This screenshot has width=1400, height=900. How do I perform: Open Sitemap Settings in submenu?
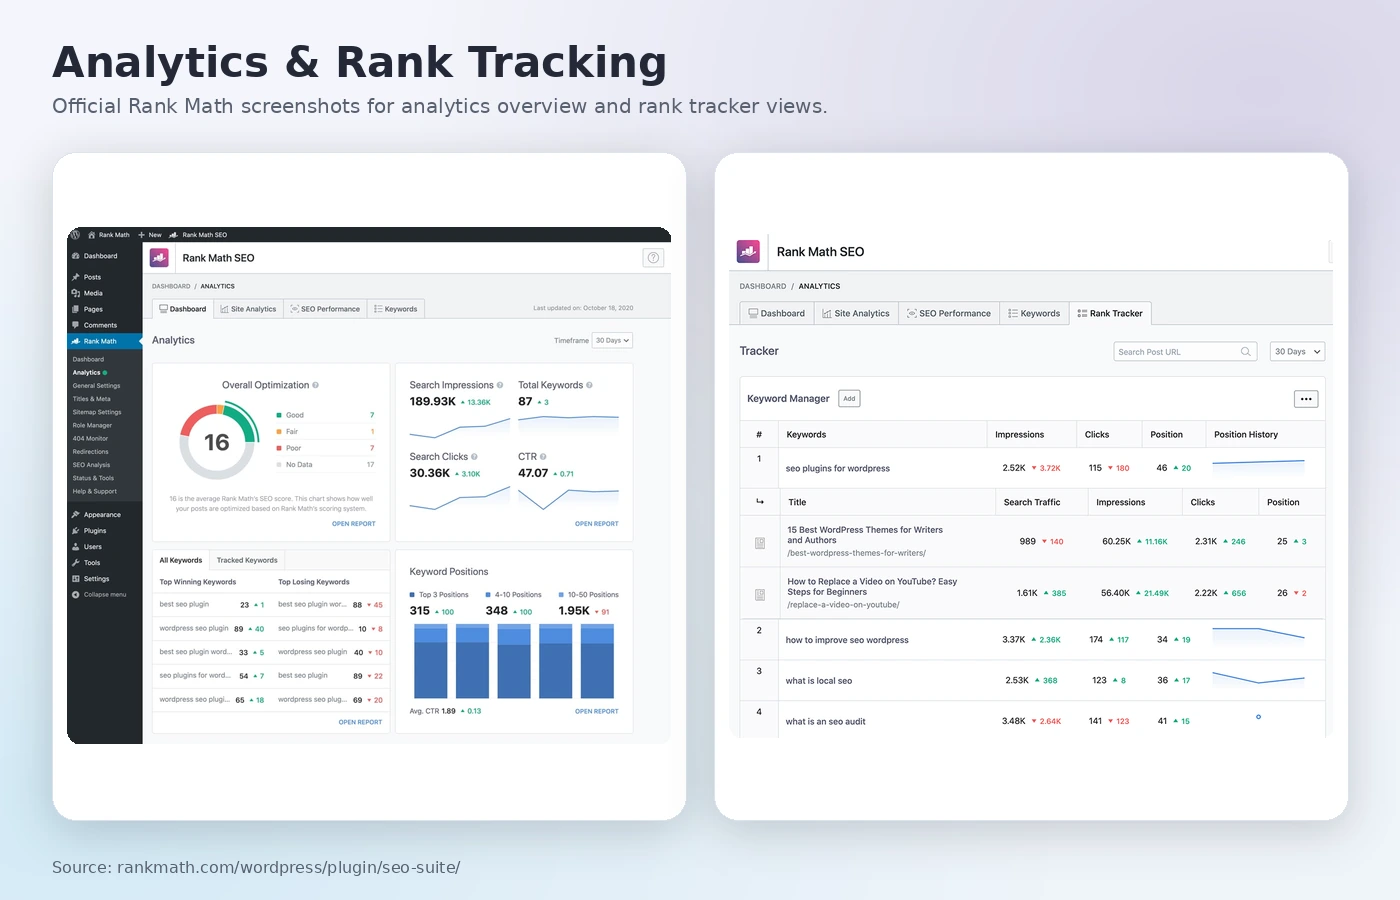[97, 412]
